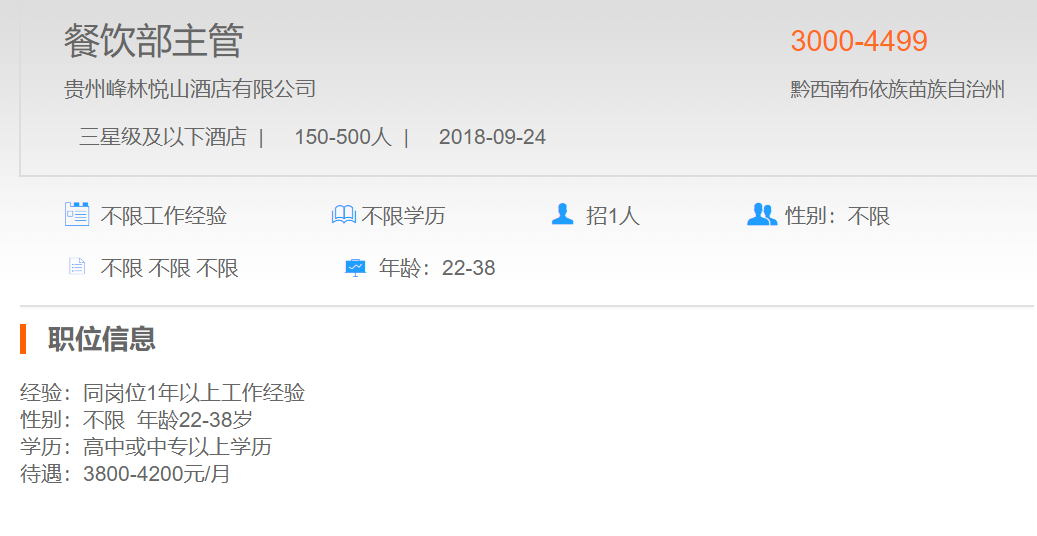Image resolution: width=1037 pixels, height=536 pixels.
Task: Click the 不限工作经验 label
Action: click(x=164, y=216)
